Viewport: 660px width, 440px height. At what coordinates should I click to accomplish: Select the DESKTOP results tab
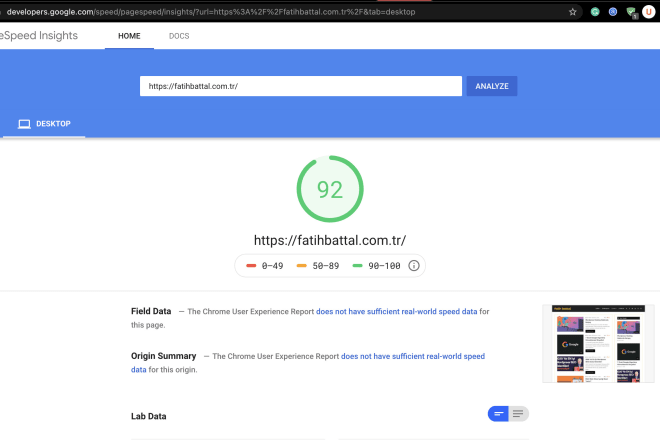[x=44, y=124]
